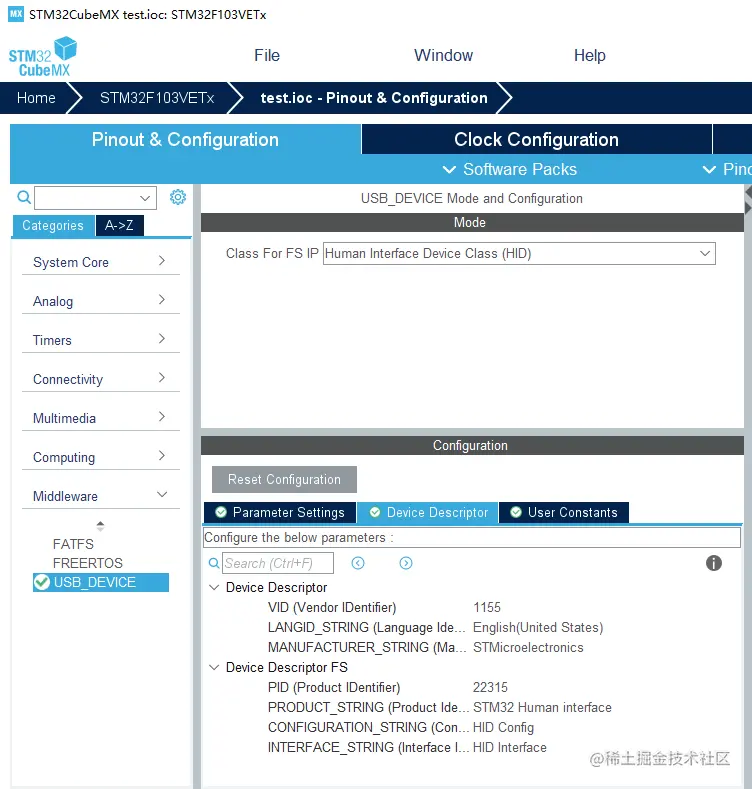Click the PRODUCT_STRING parameter label

click(x=368, y=707)
